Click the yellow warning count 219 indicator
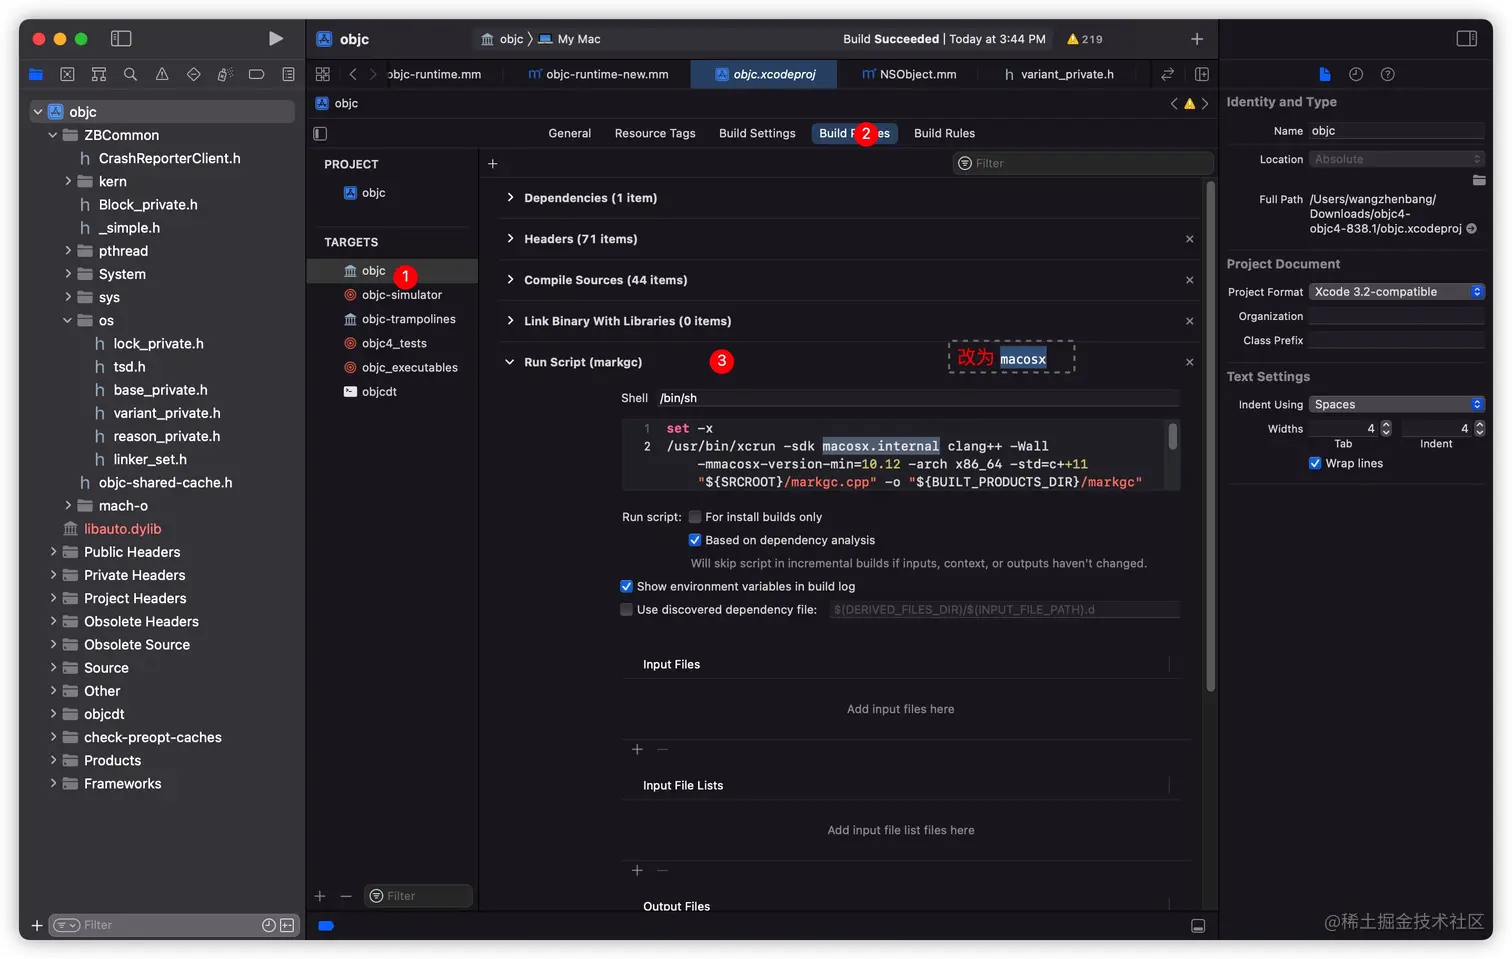This screenshot has width=1512, height=959. coord(1085,39)
